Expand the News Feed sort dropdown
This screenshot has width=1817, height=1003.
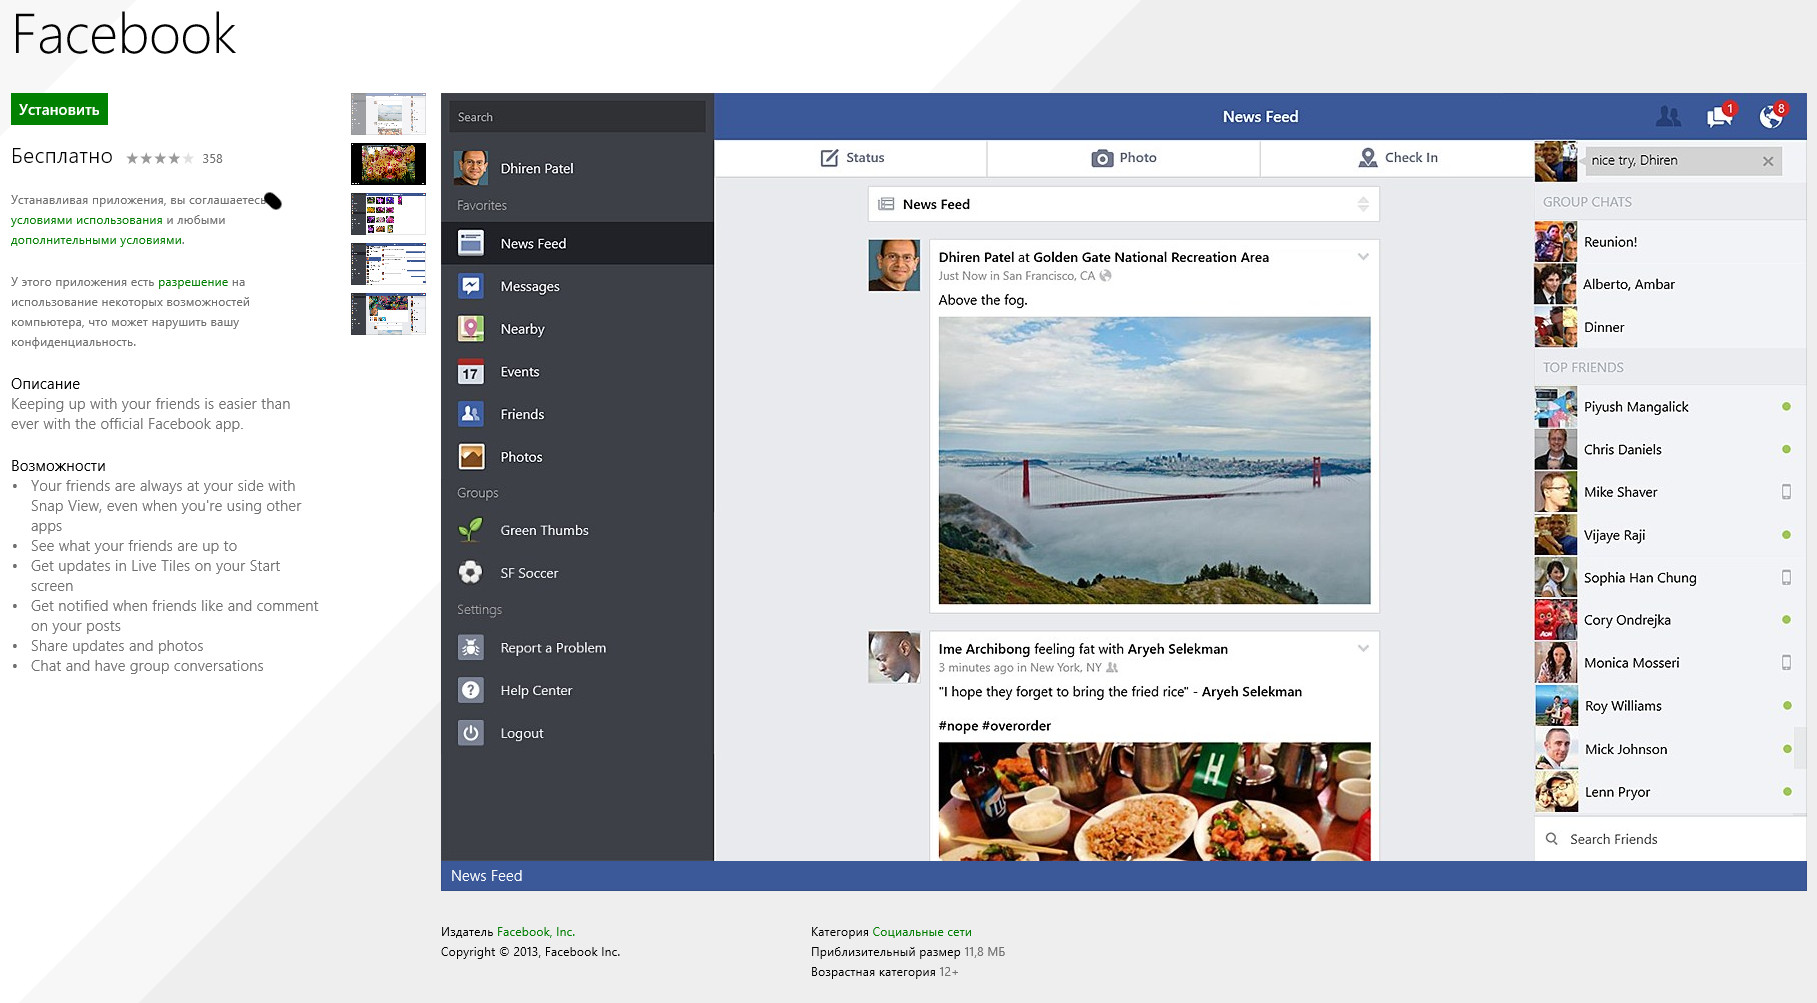tap(1362, 204)
